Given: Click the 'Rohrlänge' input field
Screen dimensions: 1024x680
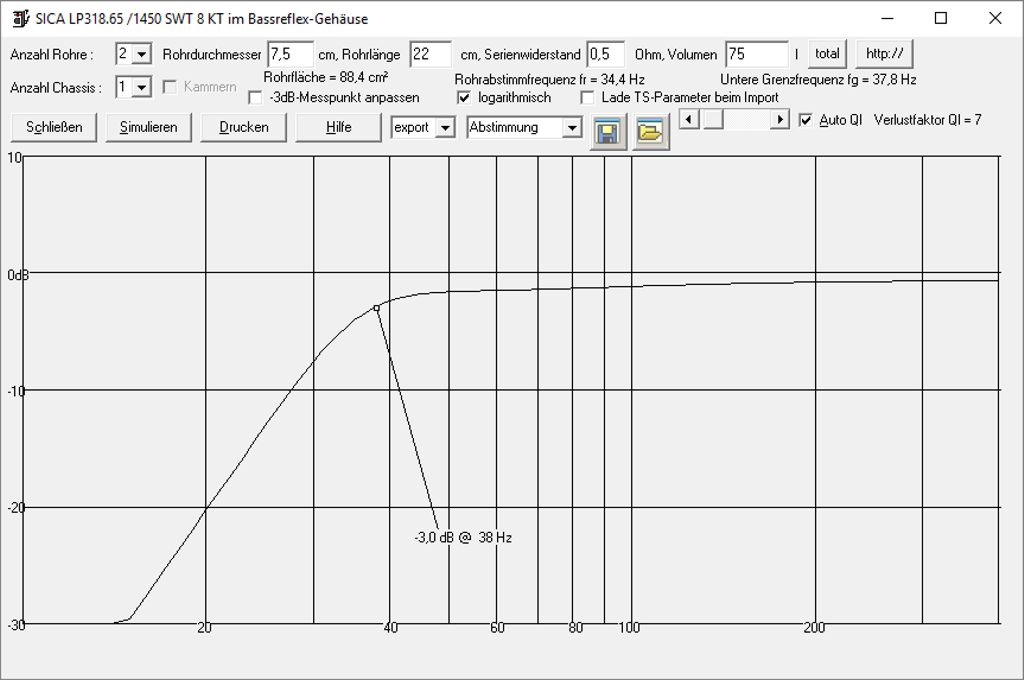Looking at the screenshot, I should click(x=431, y=54).
